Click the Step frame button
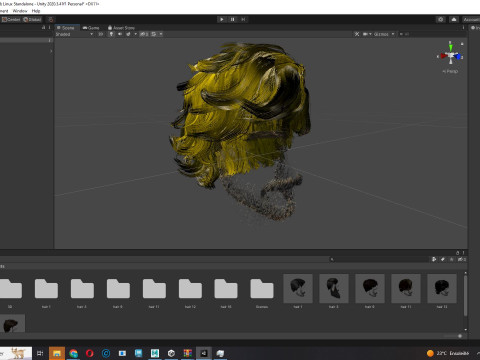The width and height of the screenshot is (480, 360). click(243, 19)
